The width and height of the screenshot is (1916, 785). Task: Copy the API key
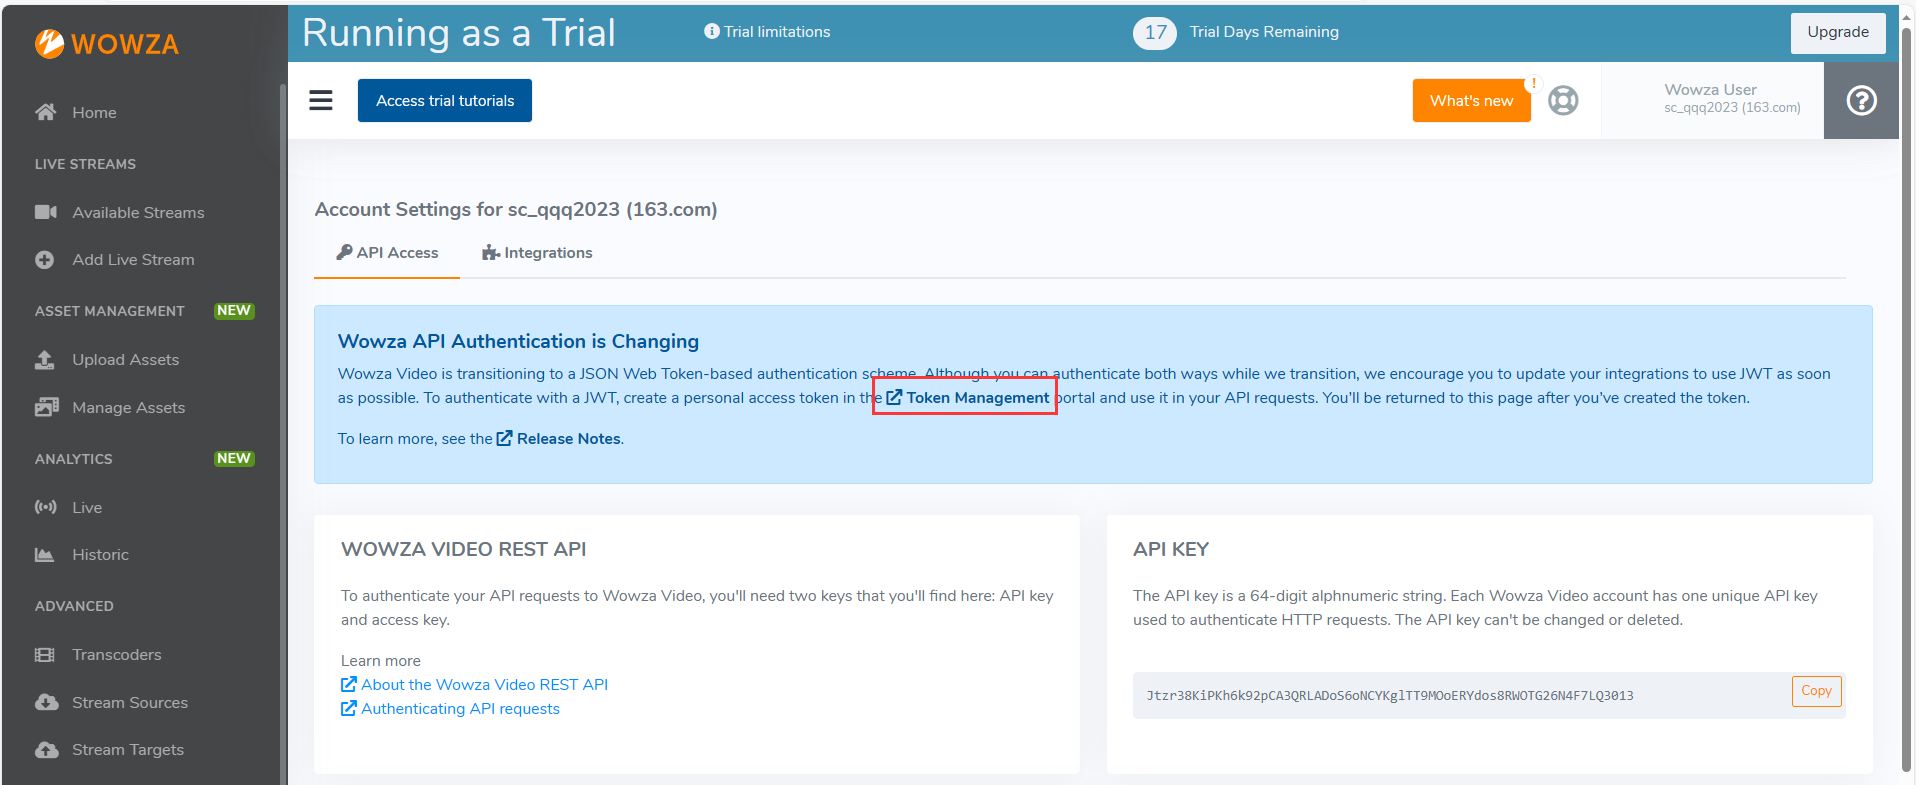pos(1815,691)
